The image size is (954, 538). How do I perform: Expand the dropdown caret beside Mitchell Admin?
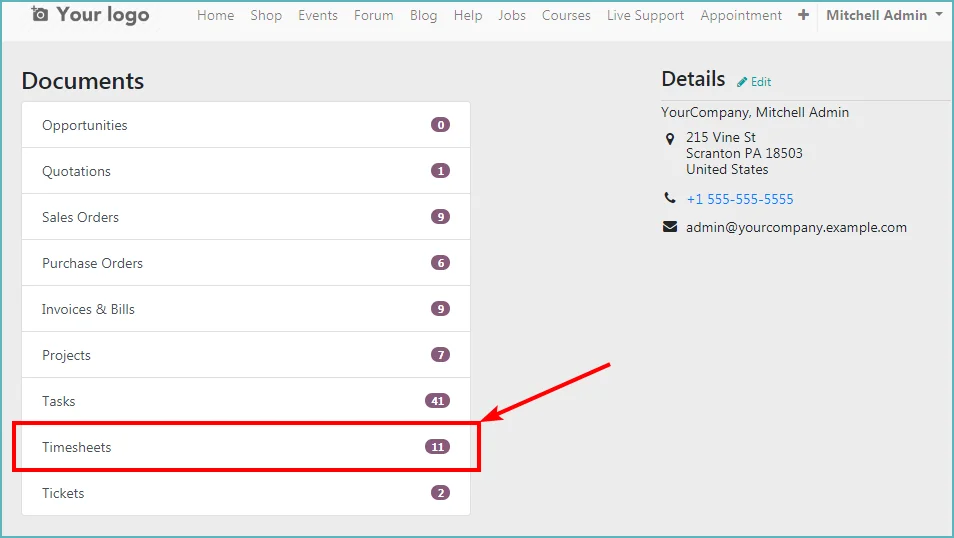(x=939, y=14)
